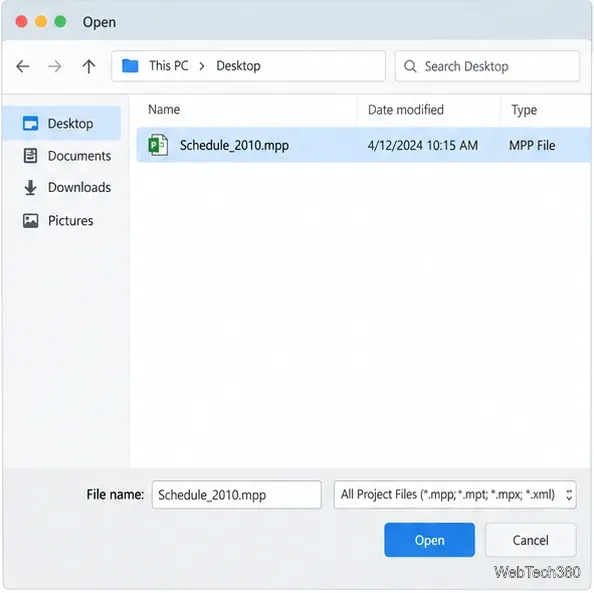
Task: Click the 'MPP File' type cell
Action: [532, 146]
